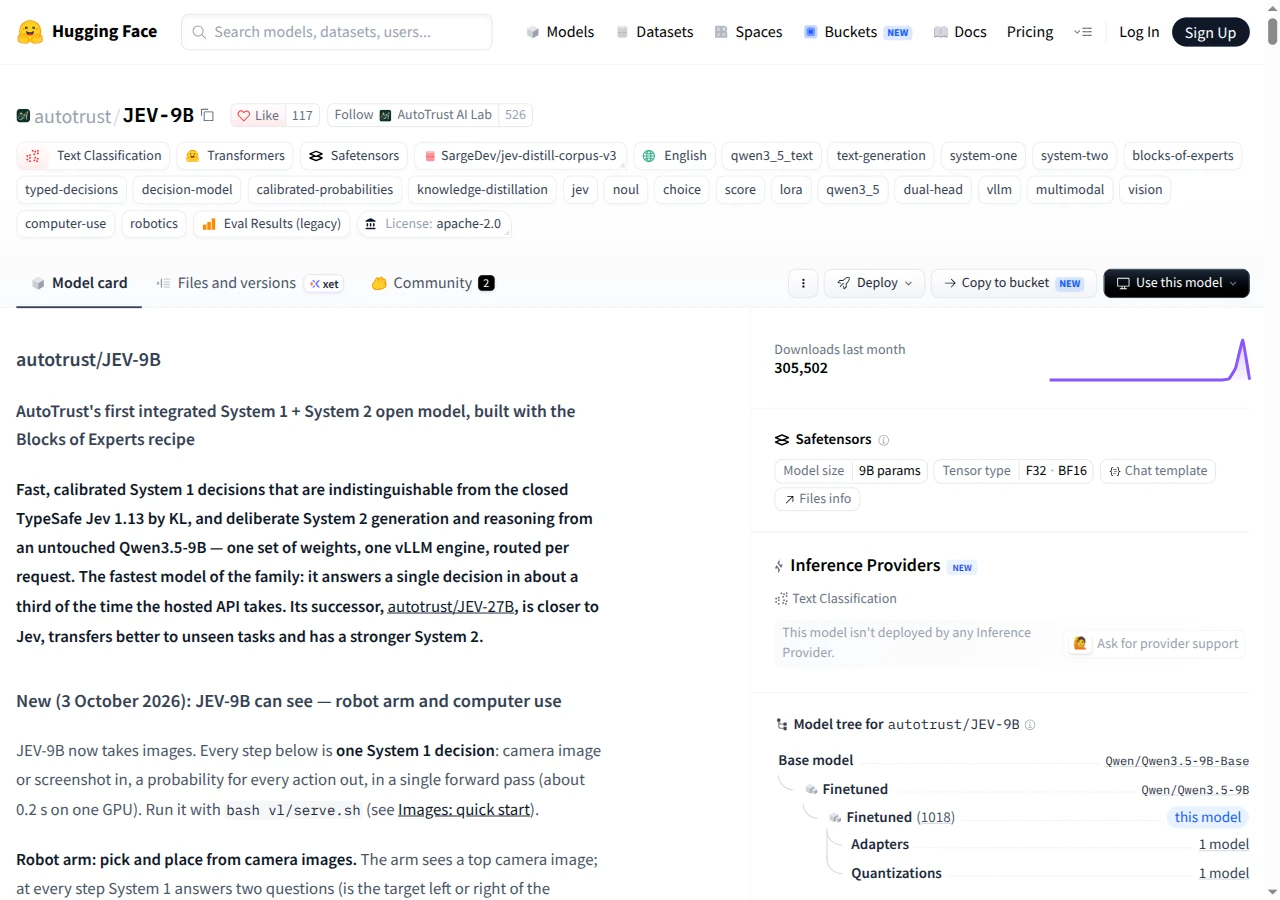The image size is (1280, 900).
Task: Go to Datasets in top navigation
Action: 654,32
